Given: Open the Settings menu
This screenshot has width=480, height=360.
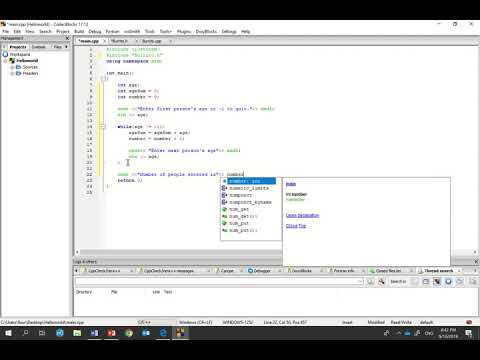Looking at the screenshot, I should (x=229, y=31).
